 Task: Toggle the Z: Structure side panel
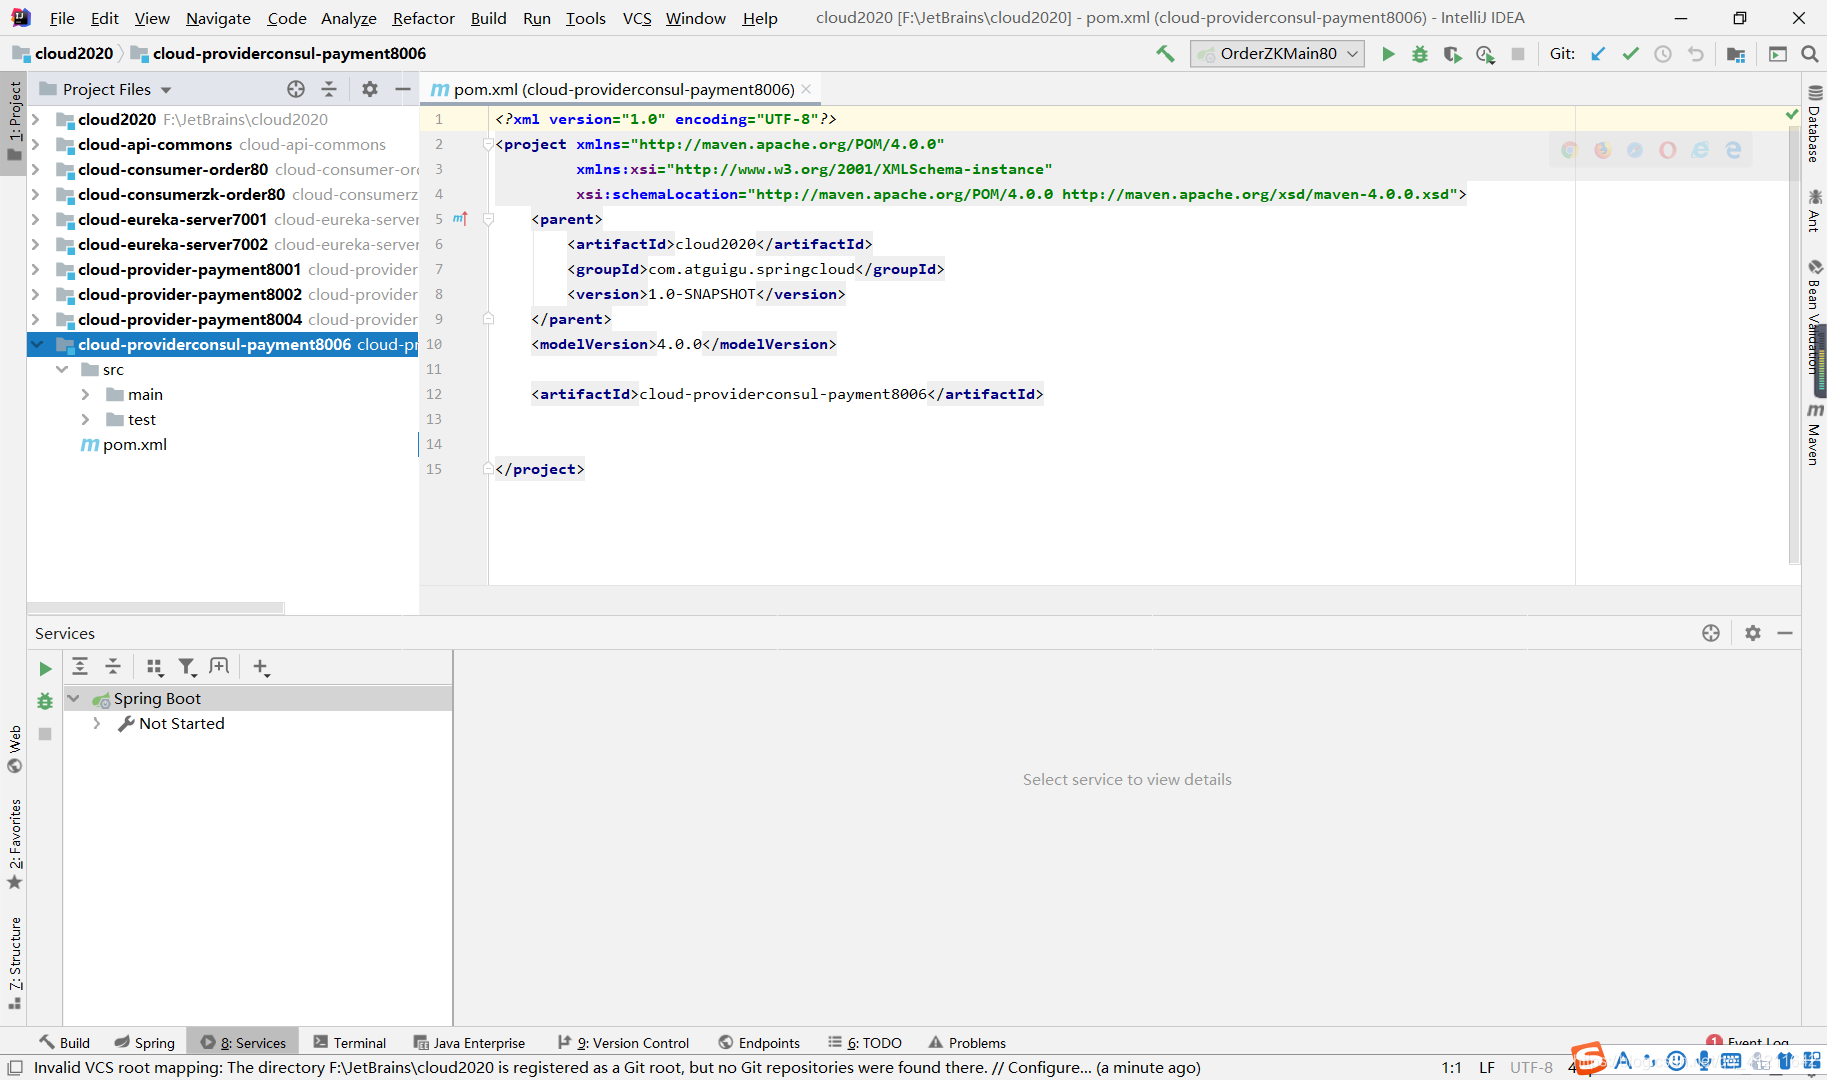(x=14, y=964)
